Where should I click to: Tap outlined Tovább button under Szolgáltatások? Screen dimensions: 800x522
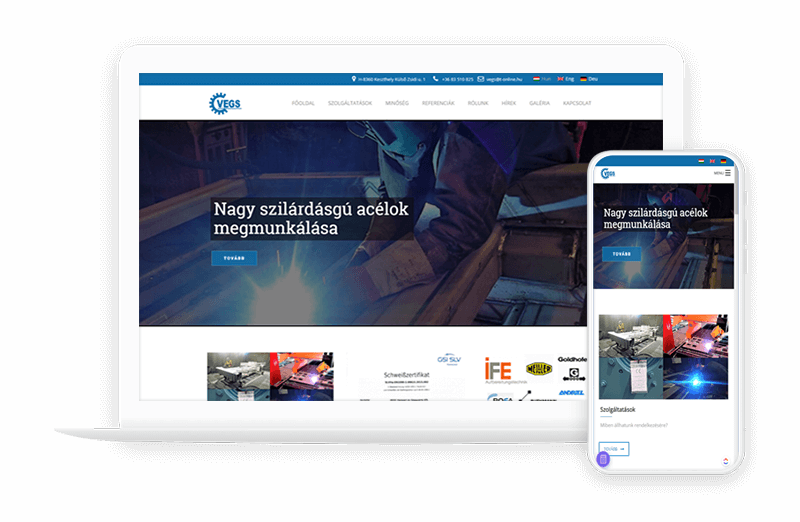[x=613, y=449]
